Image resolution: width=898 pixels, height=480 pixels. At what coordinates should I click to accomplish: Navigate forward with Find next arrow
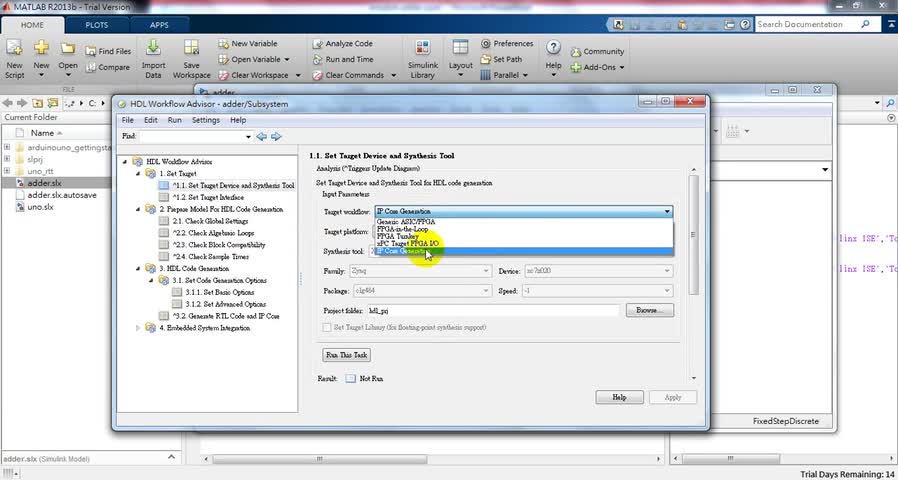[x=276, y=136]
